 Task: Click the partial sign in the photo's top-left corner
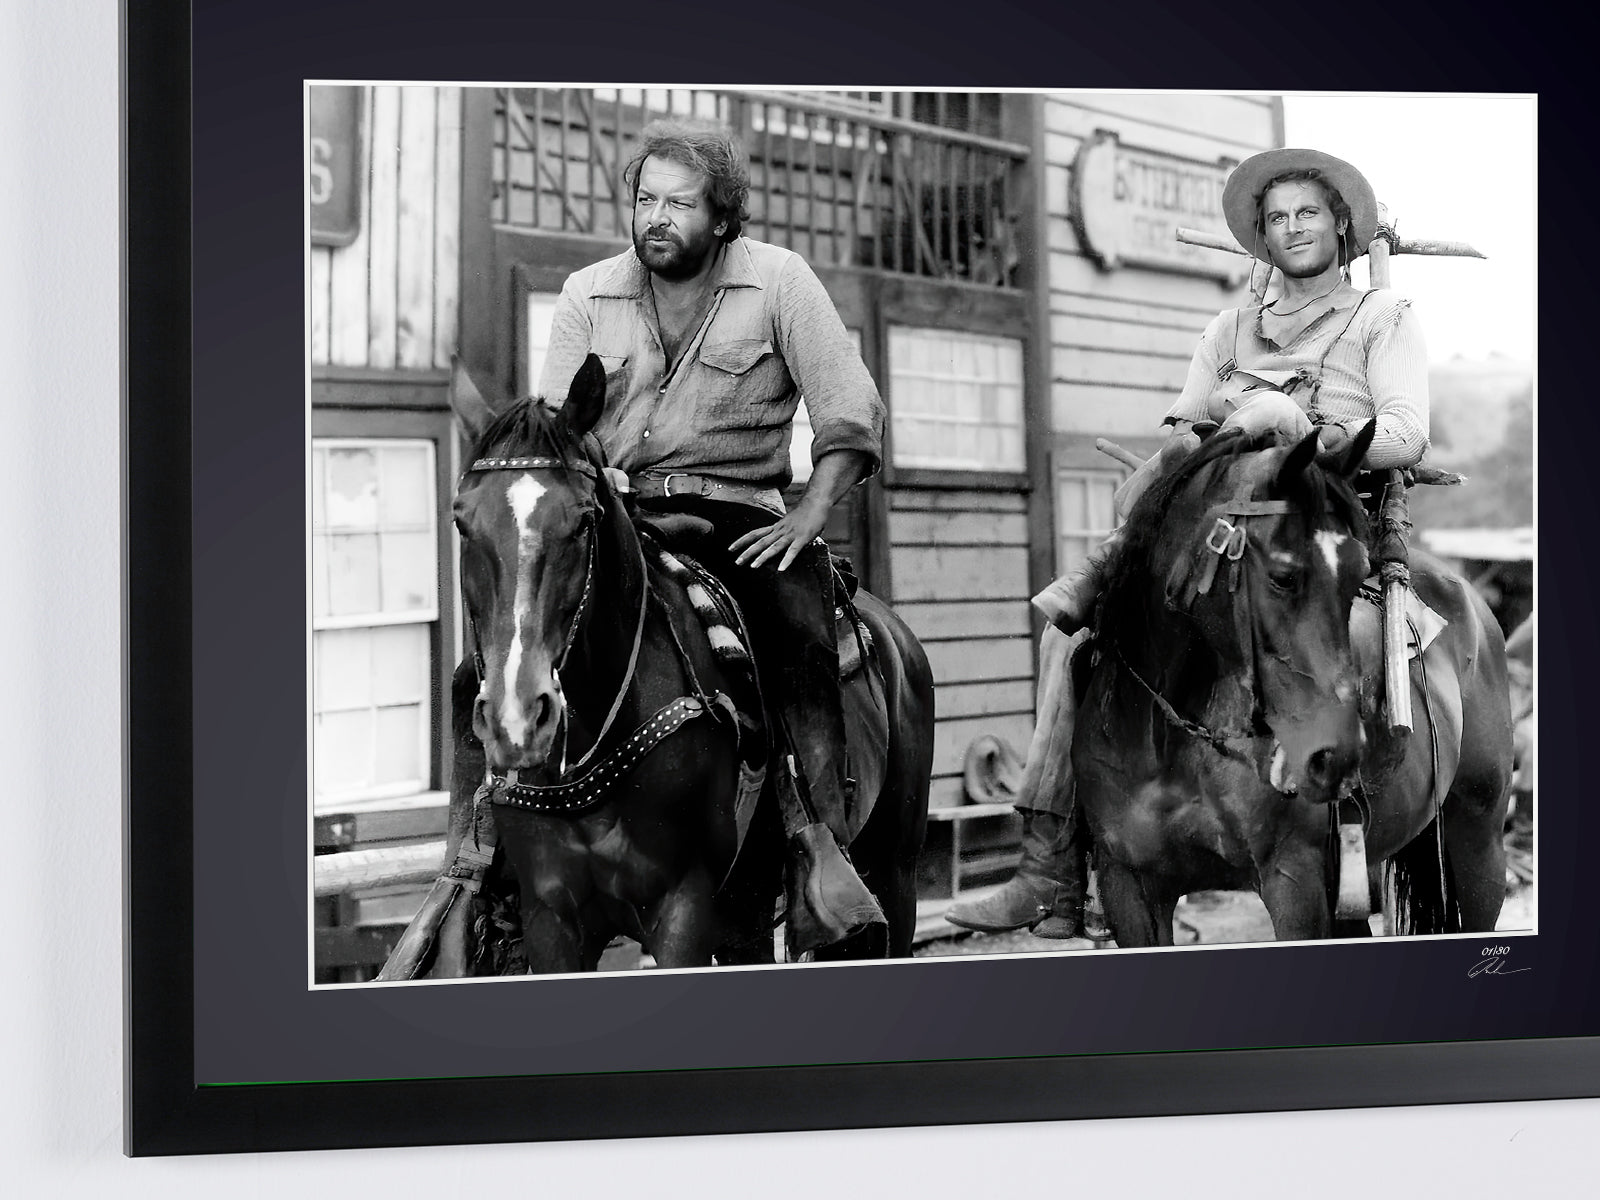[335, 170]
